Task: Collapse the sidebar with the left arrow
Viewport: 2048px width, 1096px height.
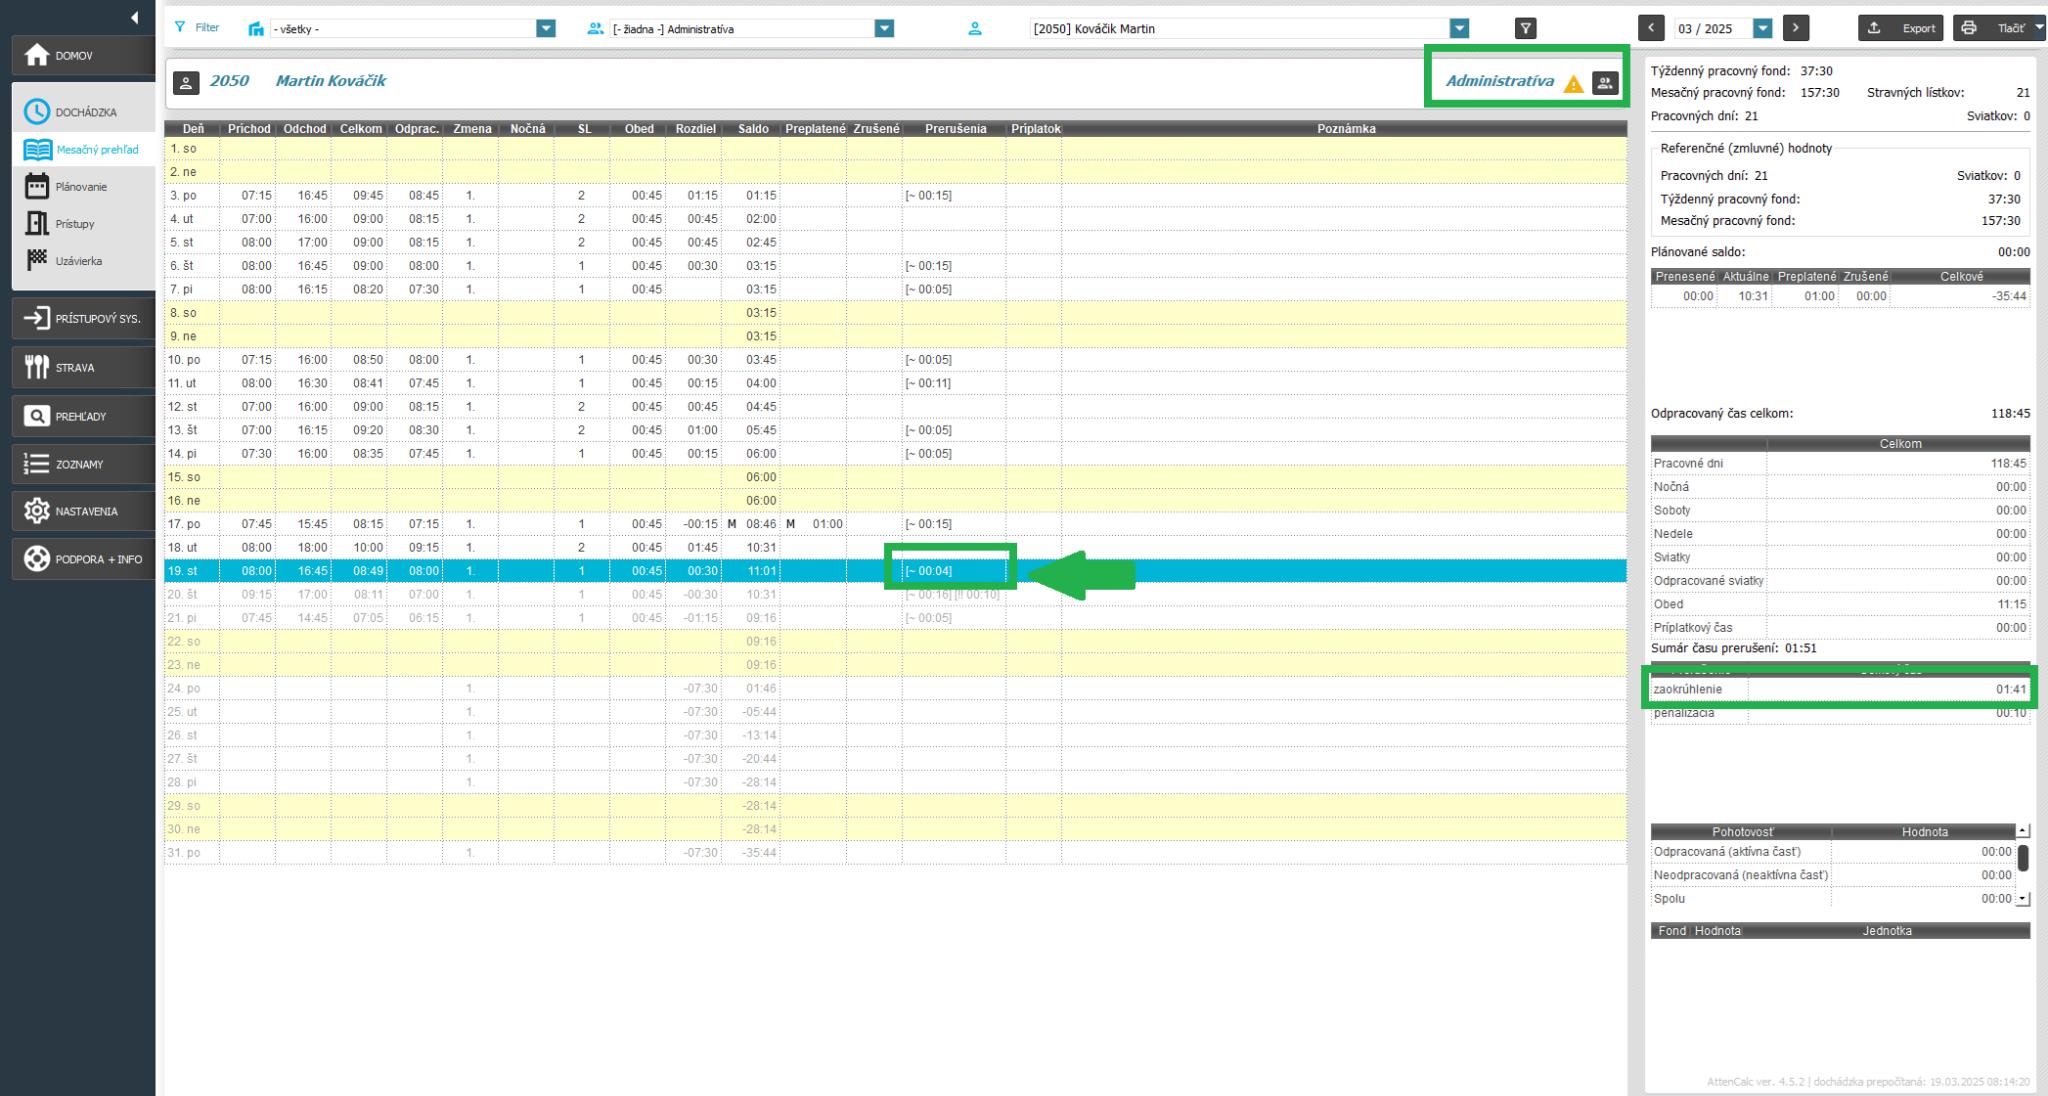Action: 134,17
